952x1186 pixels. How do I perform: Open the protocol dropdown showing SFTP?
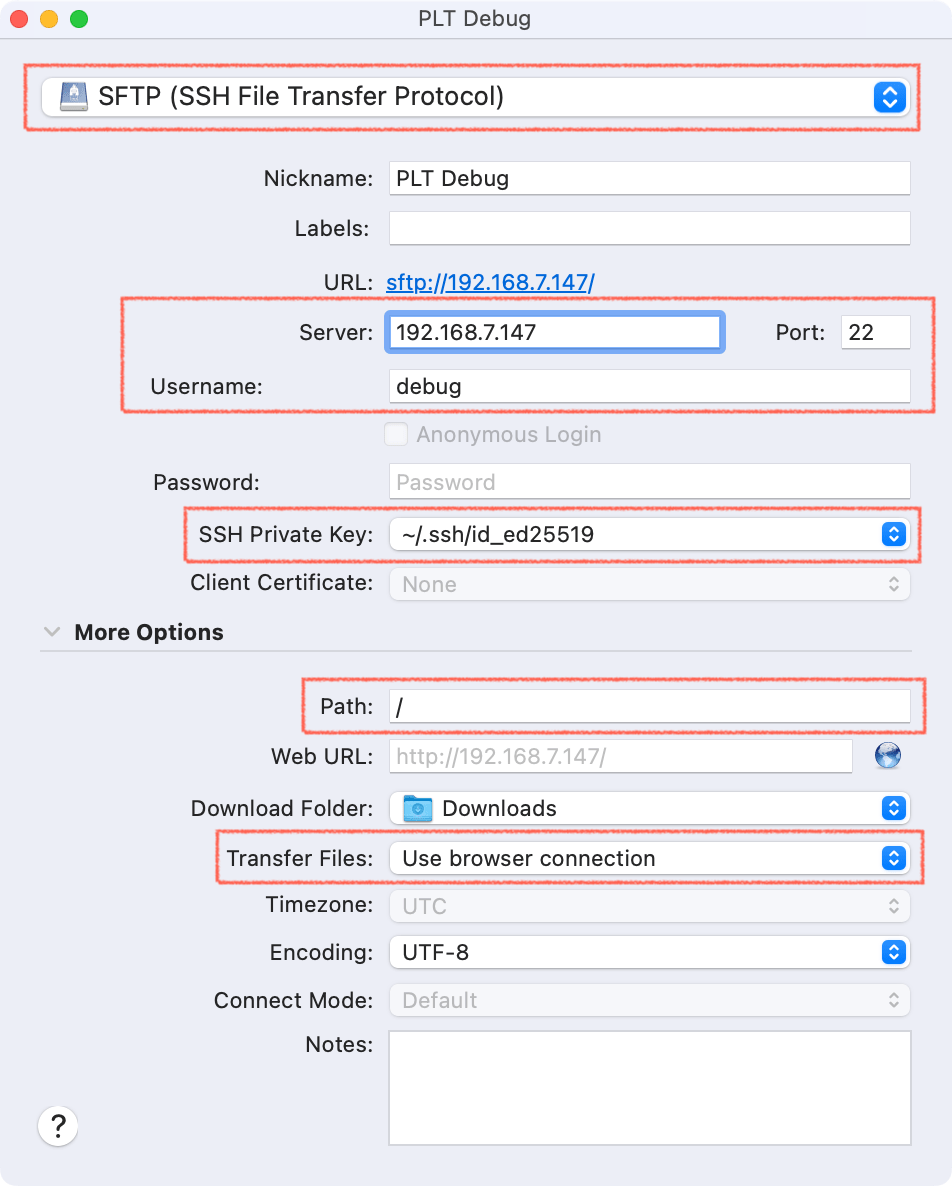click(475, 97)
